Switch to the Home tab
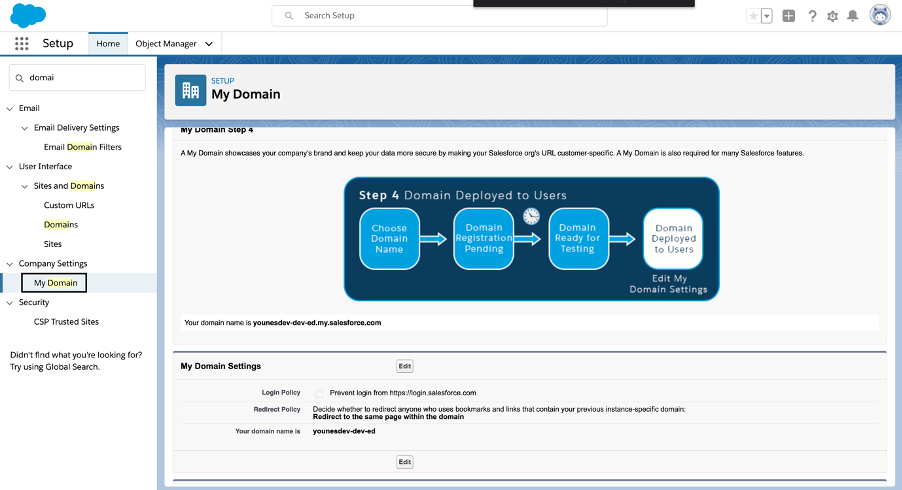 108,44
